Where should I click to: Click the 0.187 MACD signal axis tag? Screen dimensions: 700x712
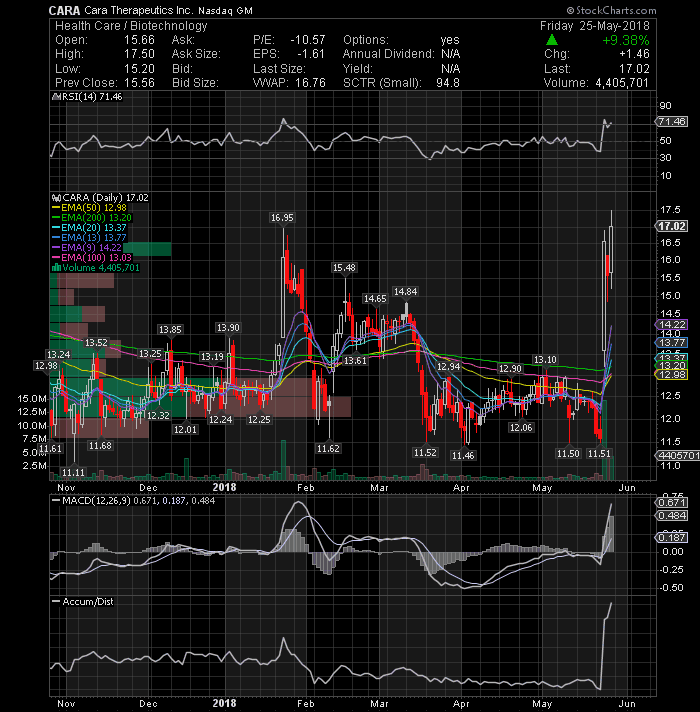(x=672, y=538)
